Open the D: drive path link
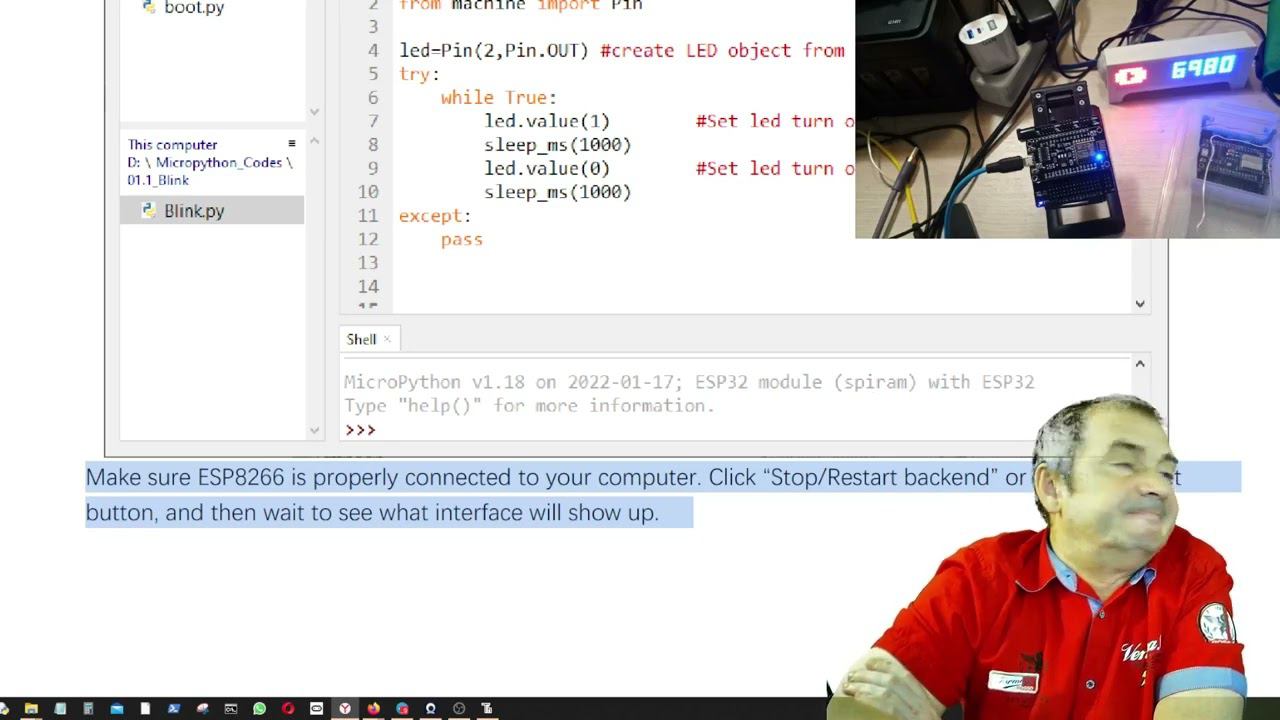The image size is (1280, 720). point(133,162)
